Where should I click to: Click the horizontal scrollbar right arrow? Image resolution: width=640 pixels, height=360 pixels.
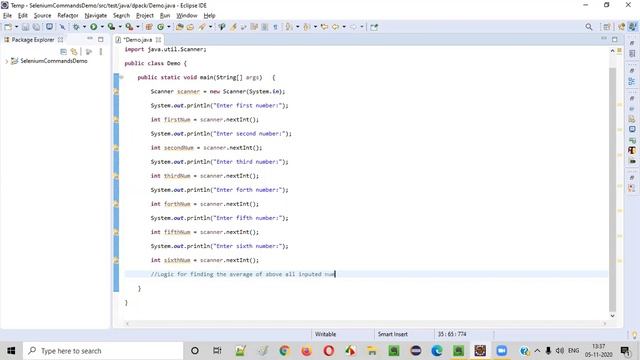(604, 324)
